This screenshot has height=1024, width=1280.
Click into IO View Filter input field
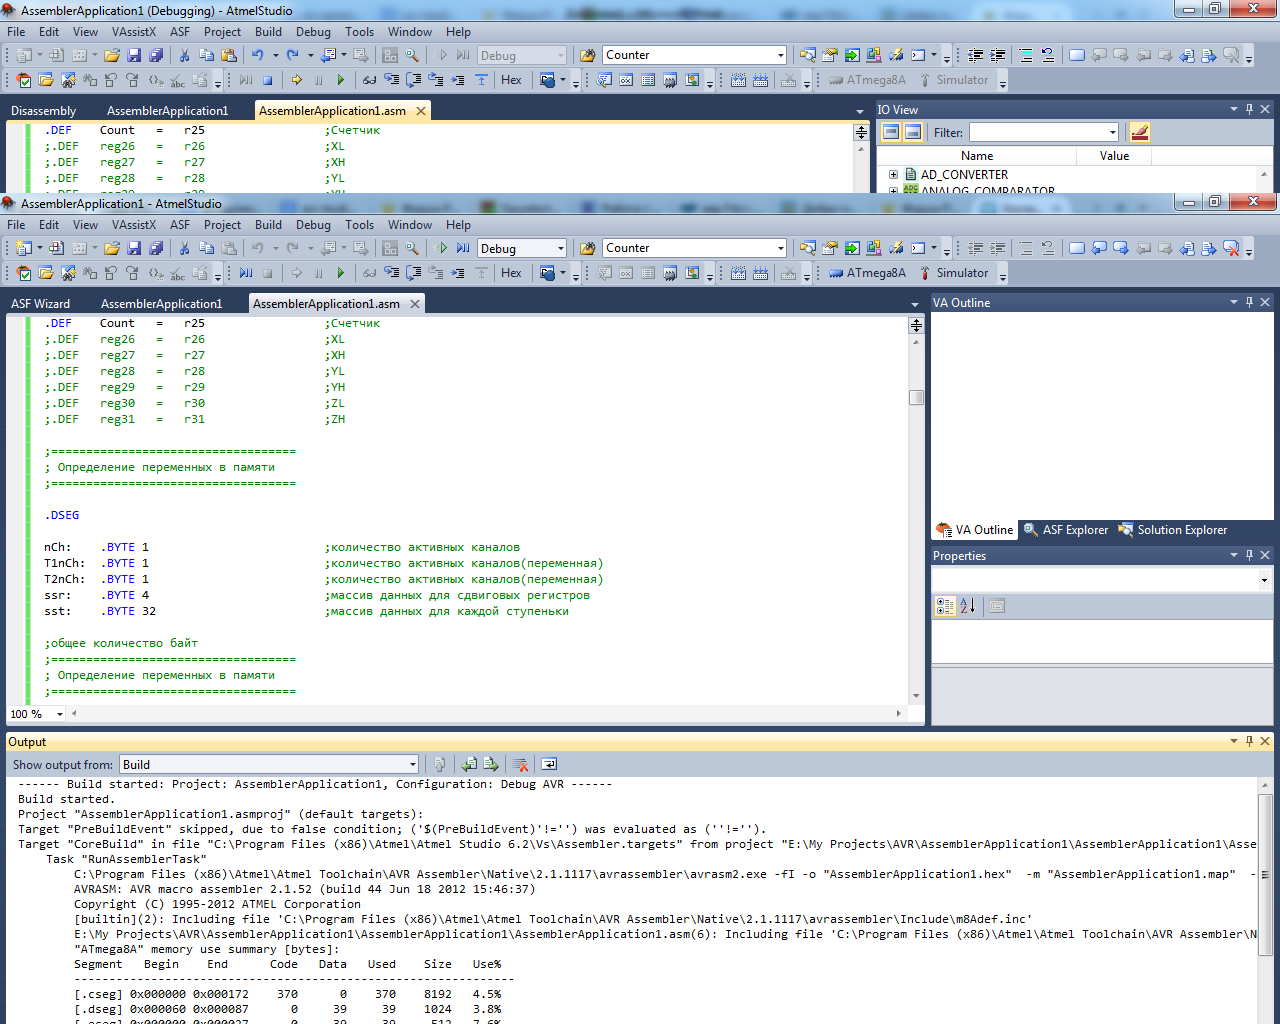(1037, 132)
